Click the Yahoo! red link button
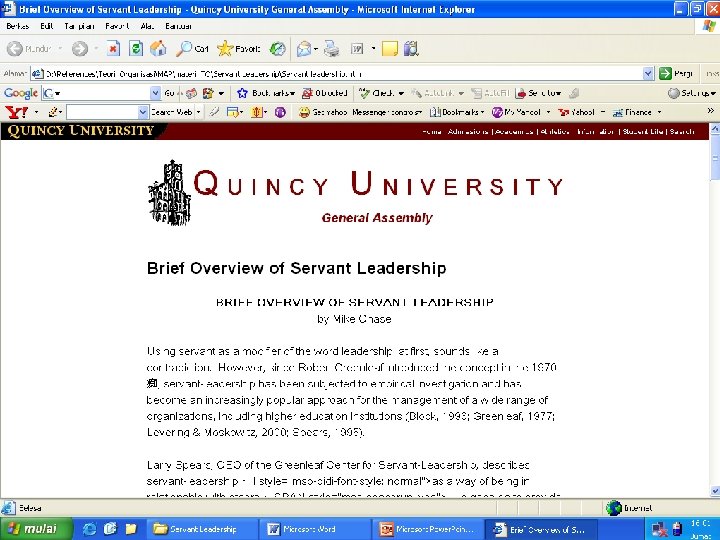This screenshot has height=540, width=720. (x=576, y=112)
